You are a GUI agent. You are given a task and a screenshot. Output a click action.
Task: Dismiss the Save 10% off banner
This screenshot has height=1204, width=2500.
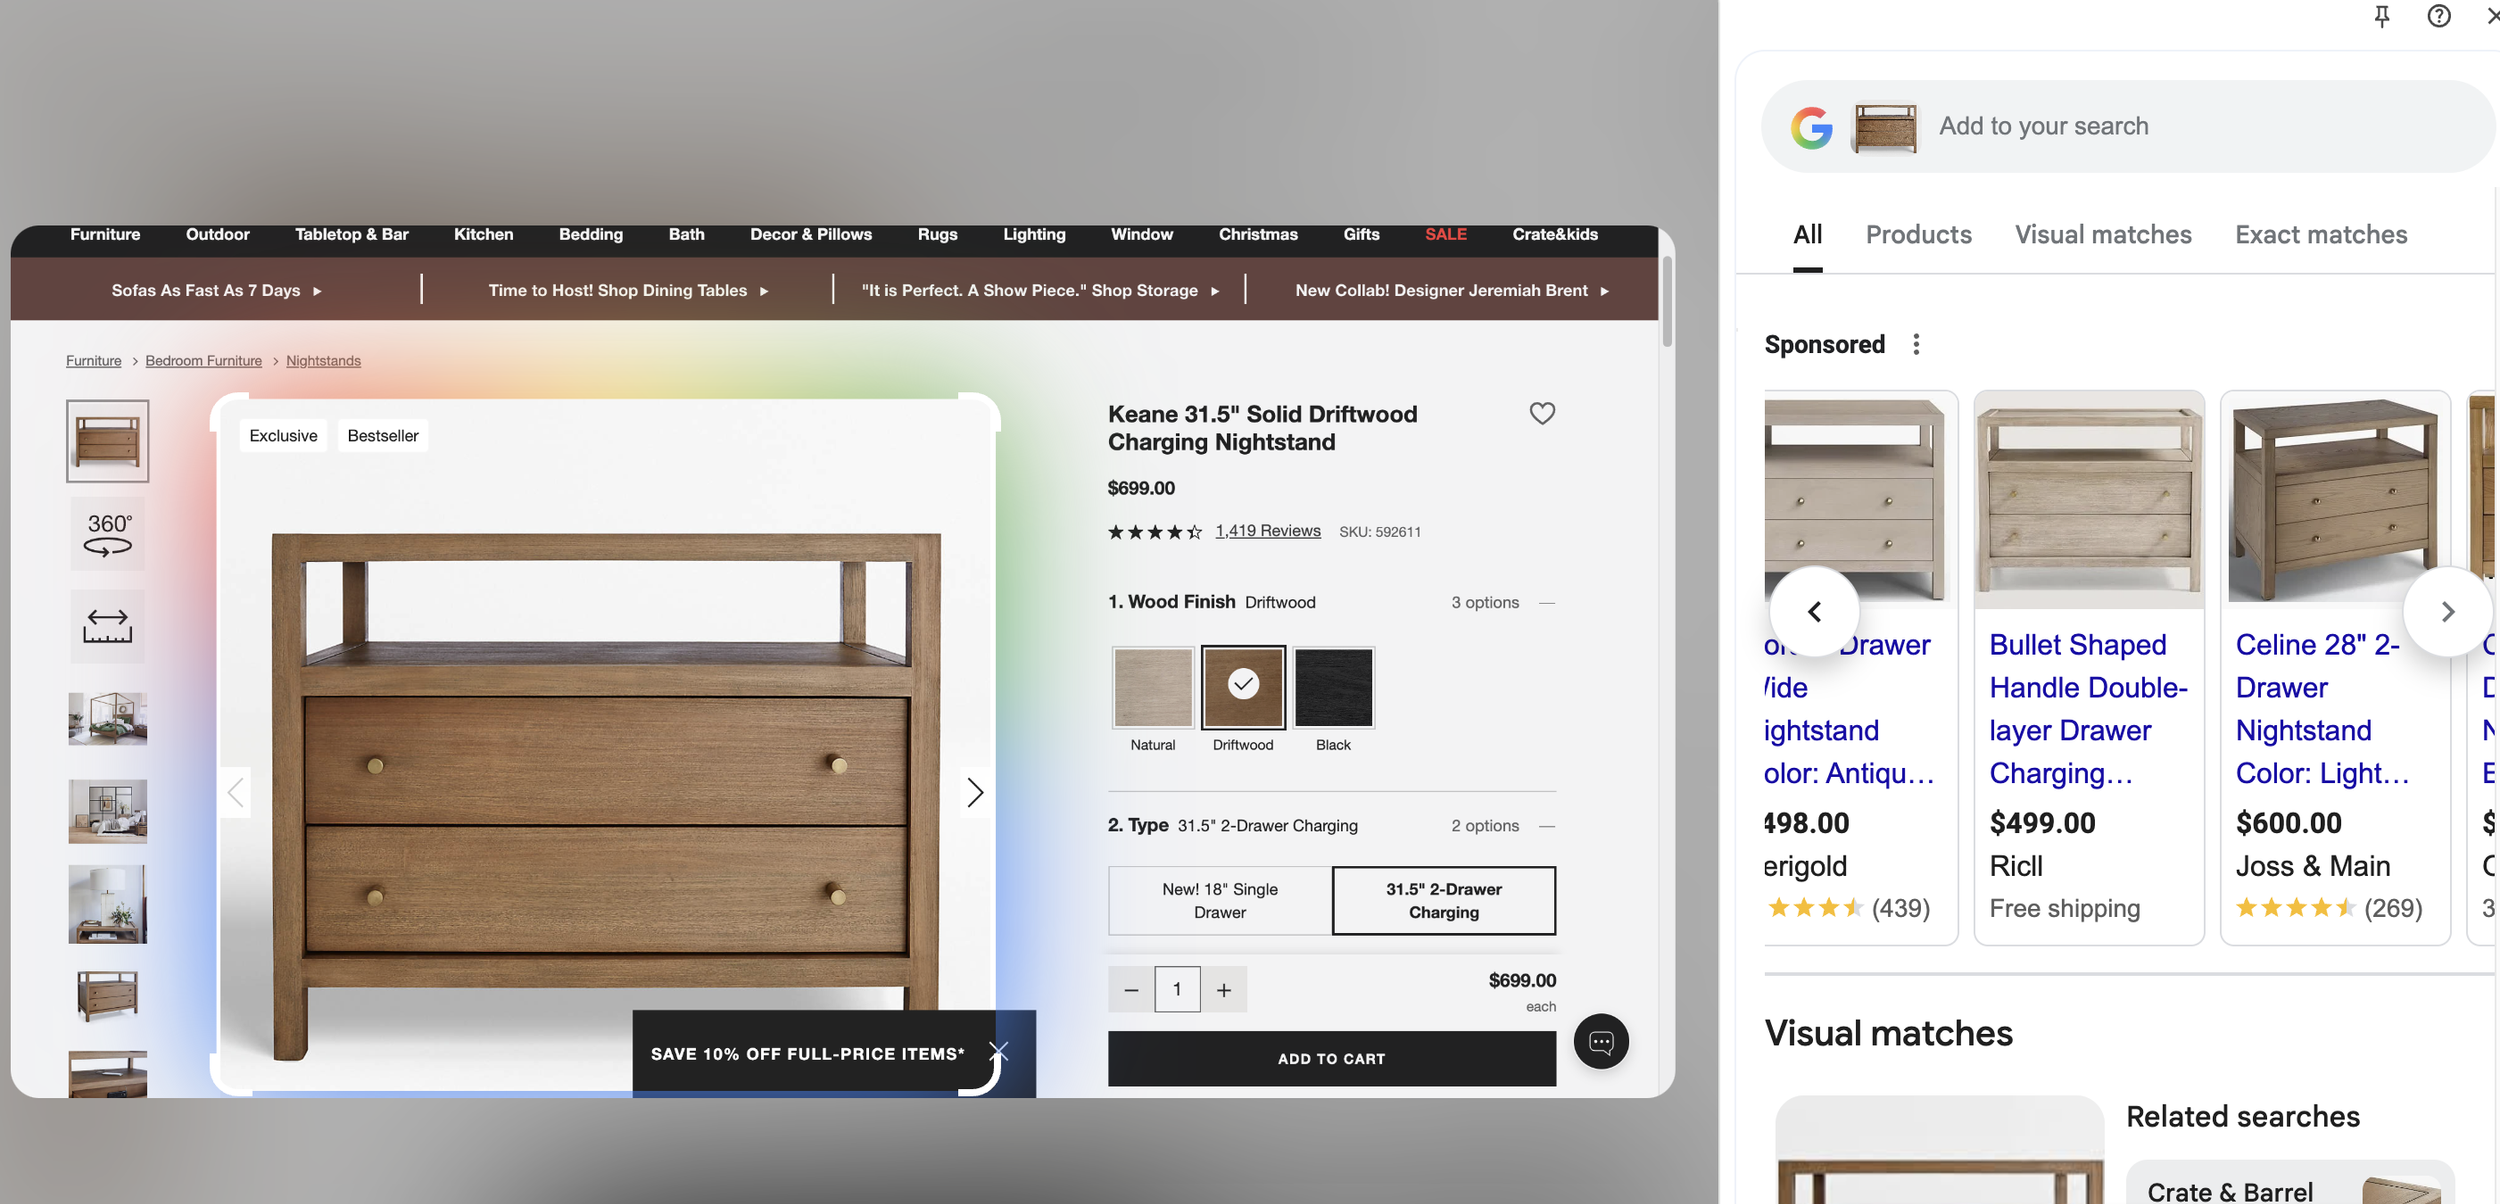tap(998, 1051)
